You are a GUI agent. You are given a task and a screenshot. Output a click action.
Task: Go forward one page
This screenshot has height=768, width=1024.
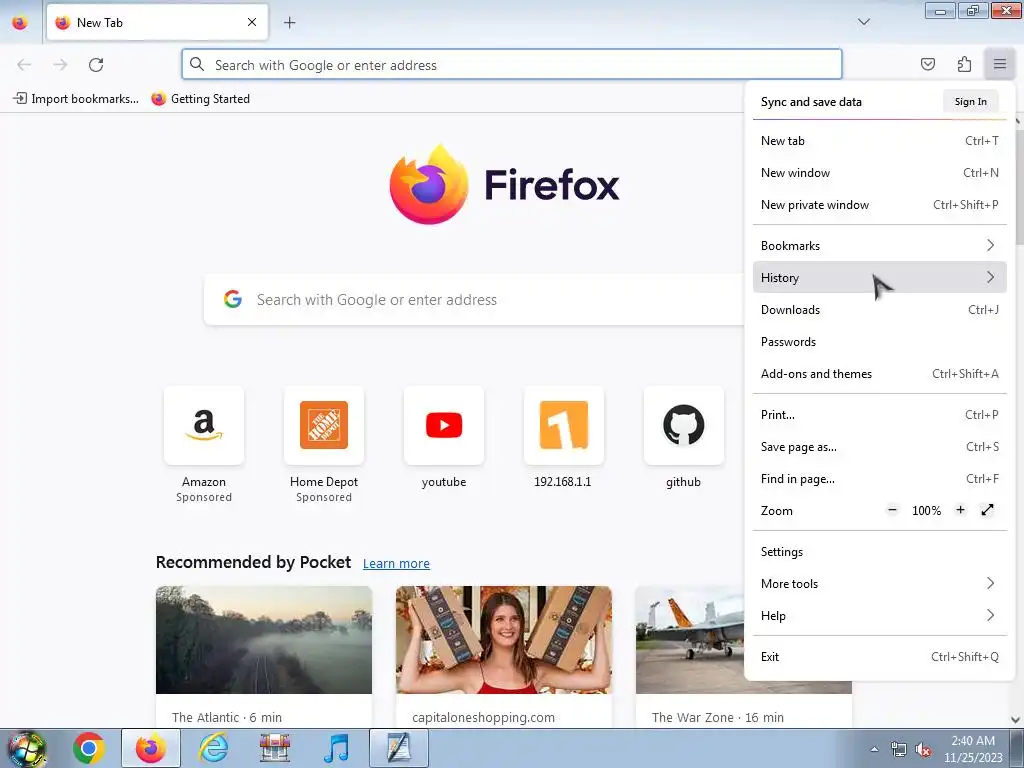click(x=60, y=65)
